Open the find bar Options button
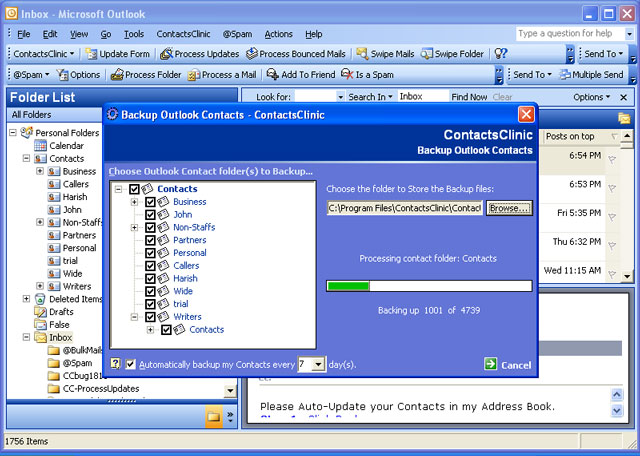 [591, 97]
